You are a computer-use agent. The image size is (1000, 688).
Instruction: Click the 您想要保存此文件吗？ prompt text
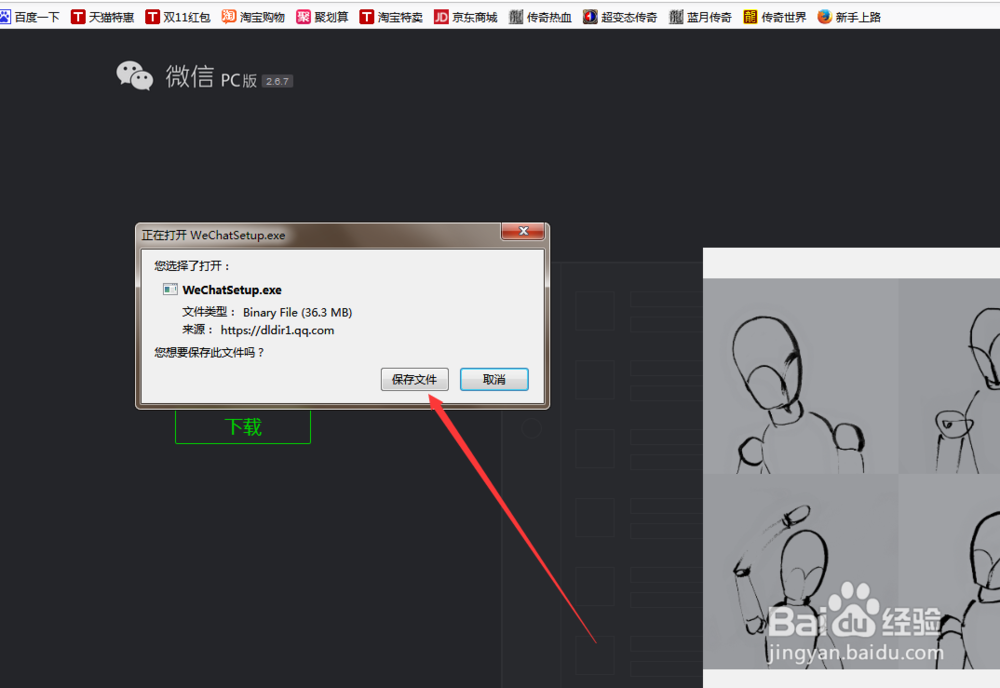pyautogui.click(x=209, y=353)
